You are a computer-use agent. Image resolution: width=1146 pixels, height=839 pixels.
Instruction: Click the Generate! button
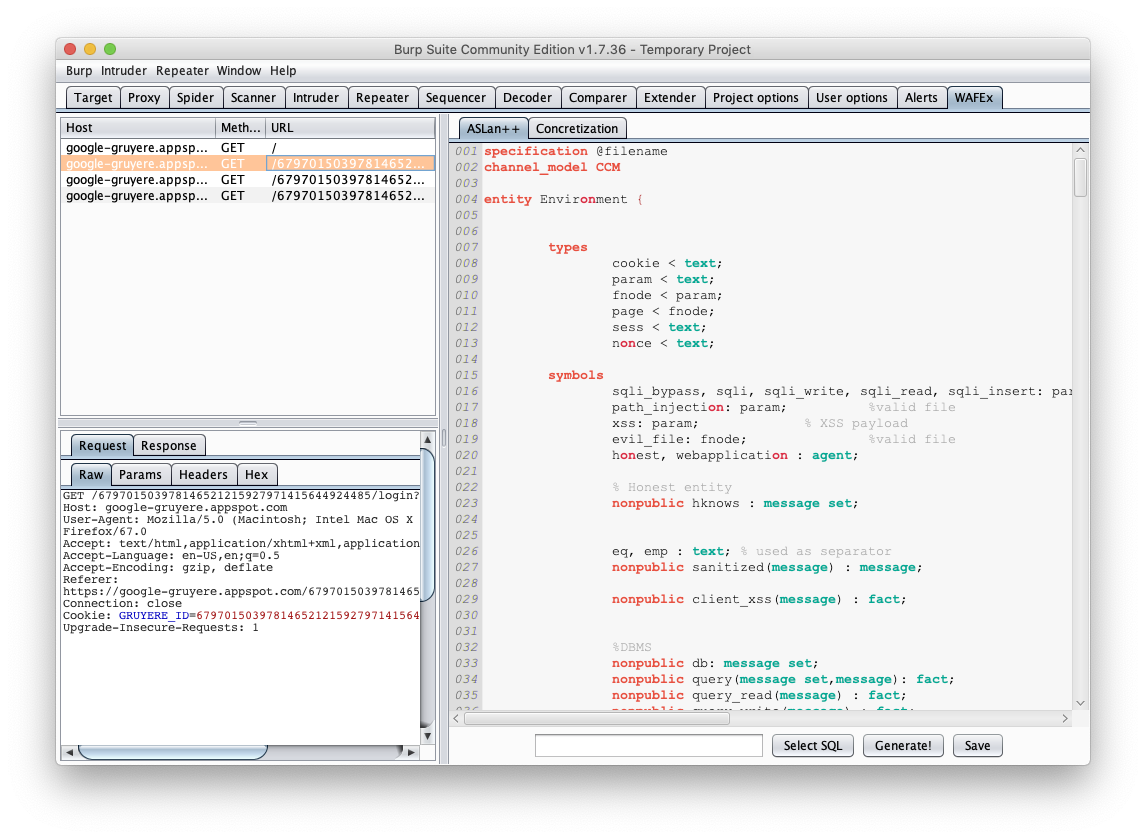click(x=903, y=746)
